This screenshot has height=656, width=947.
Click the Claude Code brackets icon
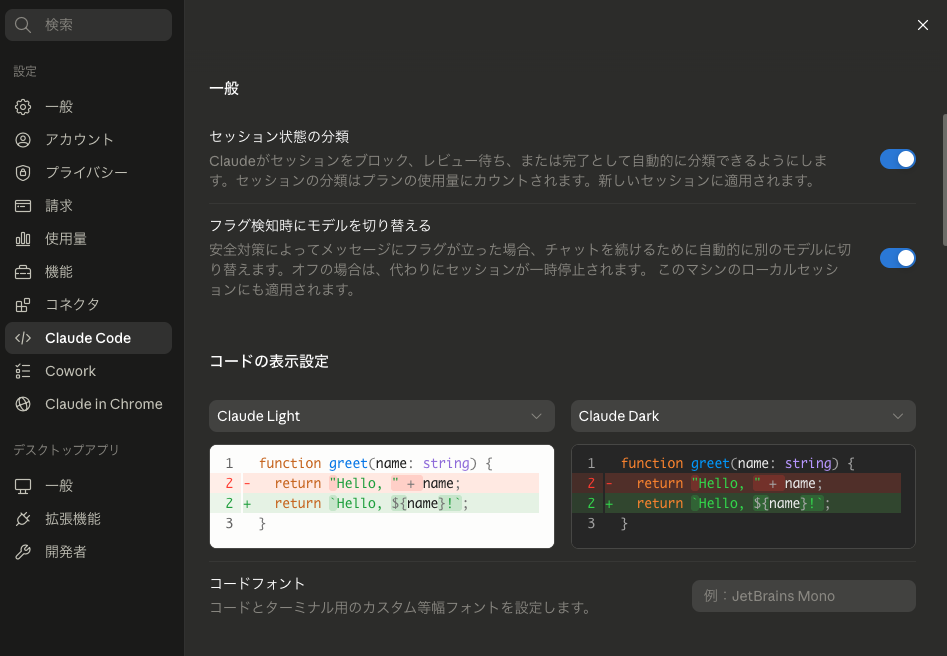(23, 338)
